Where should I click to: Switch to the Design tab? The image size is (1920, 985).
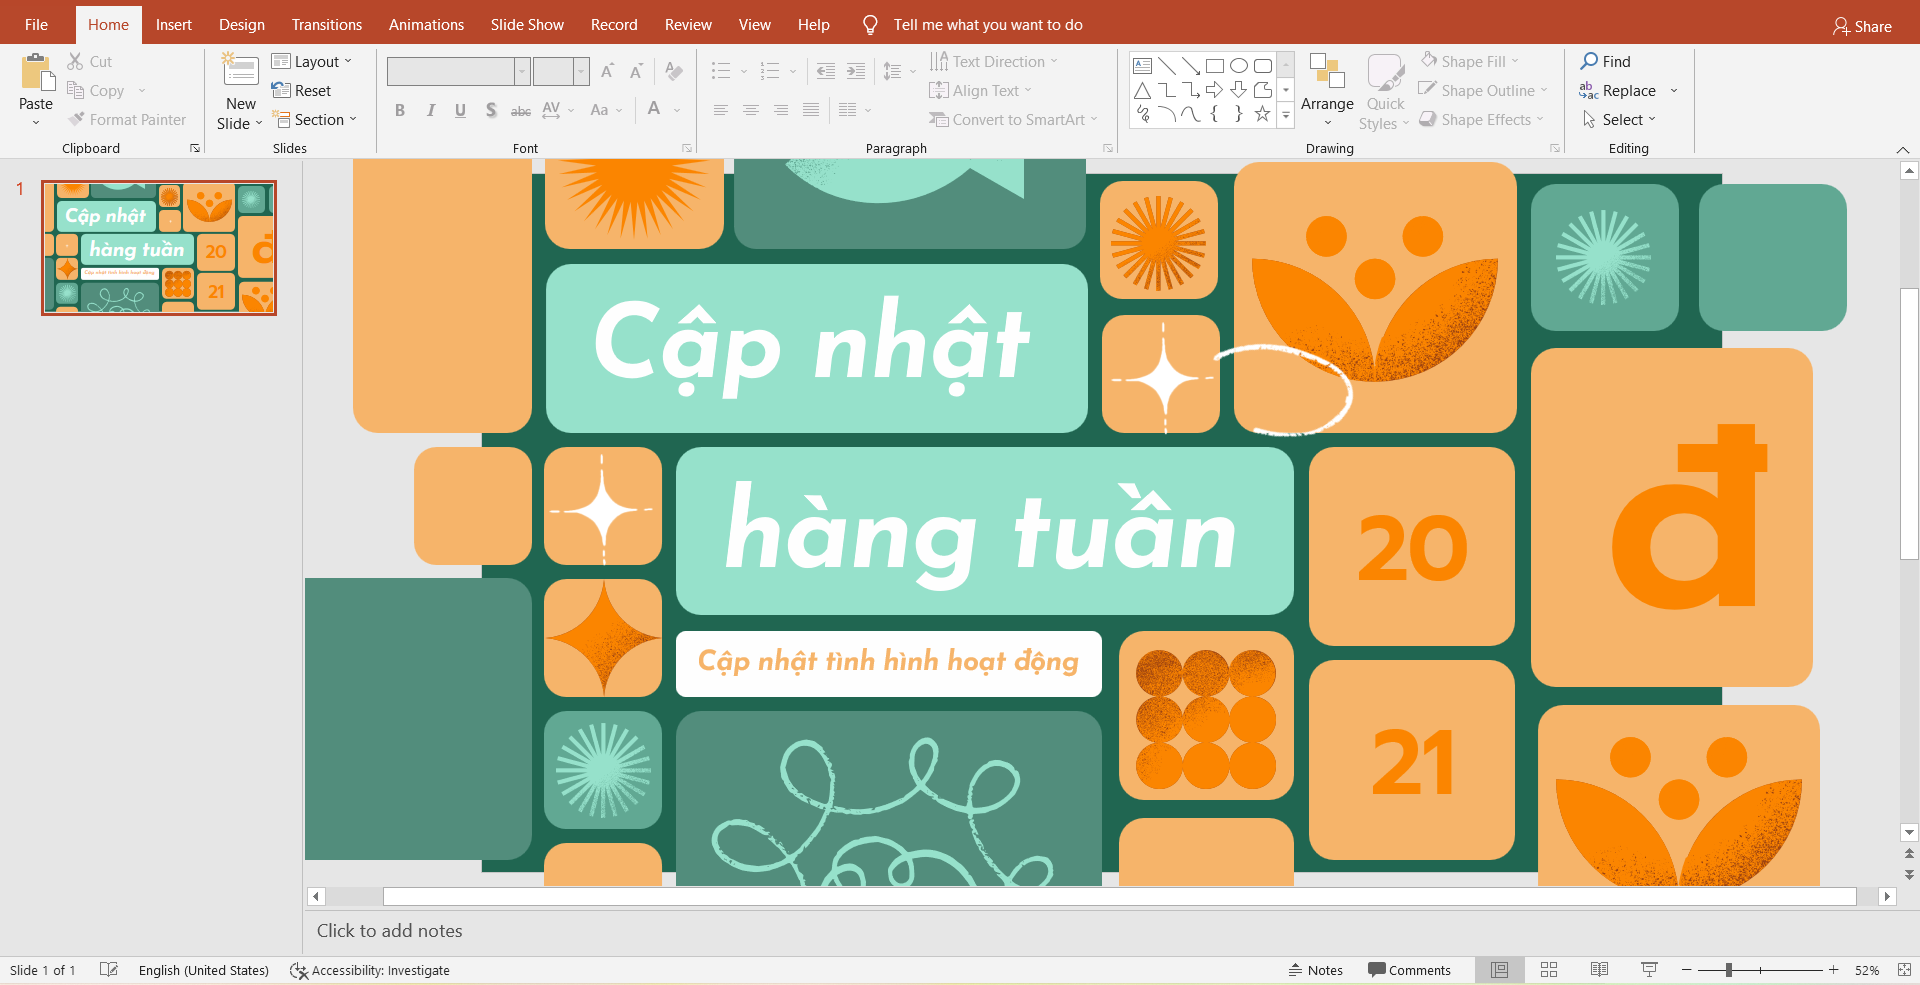pyautogui.click(x=242, y=24)
